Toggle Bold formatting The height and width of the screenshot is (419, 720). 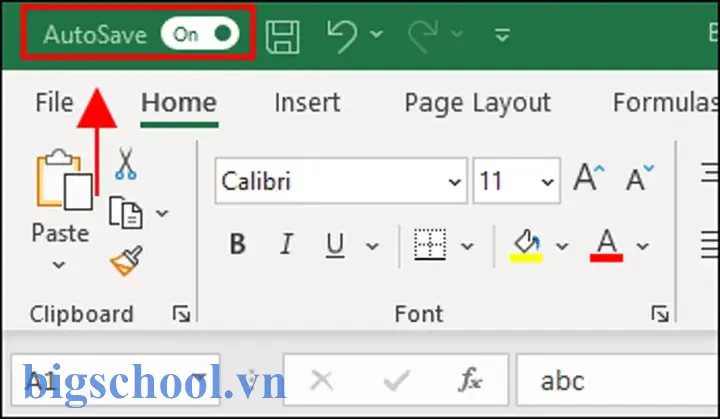click(x=238, y=244)
